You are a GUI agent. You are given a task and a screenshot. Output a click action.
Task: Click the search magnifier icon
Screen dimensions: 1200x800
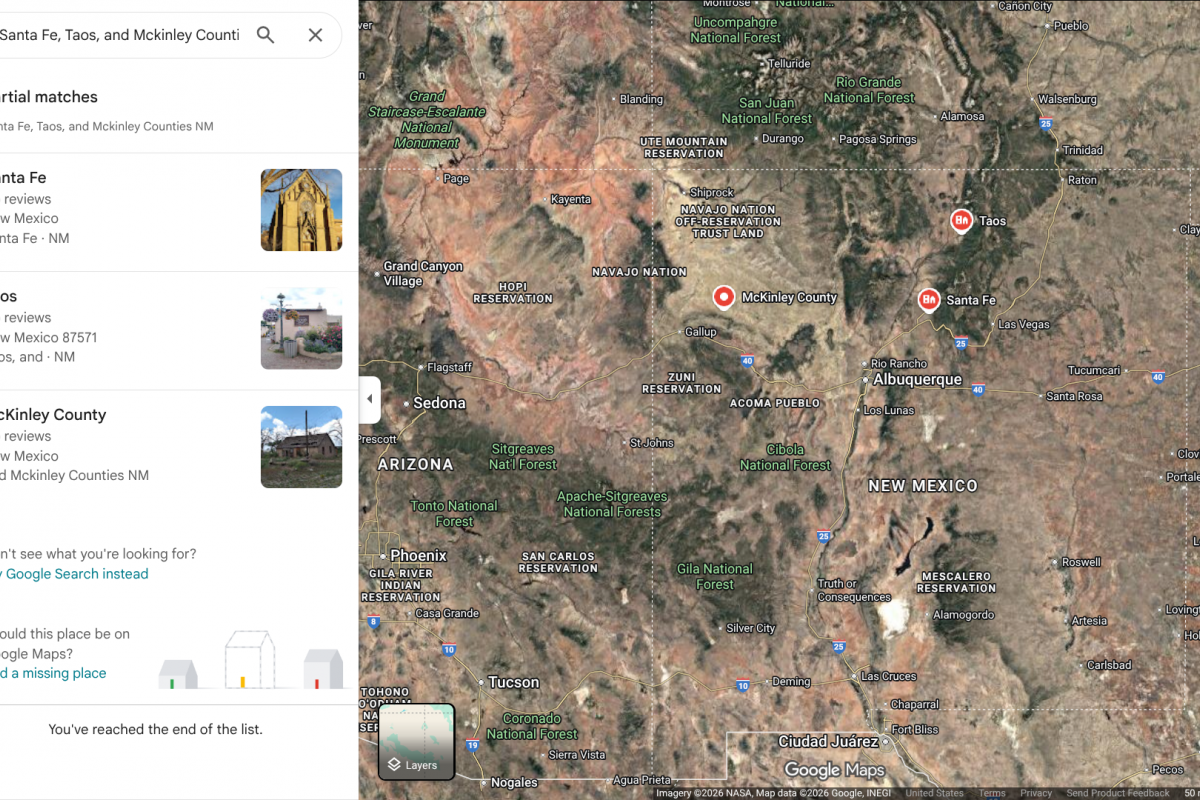[x=265, y=35]
